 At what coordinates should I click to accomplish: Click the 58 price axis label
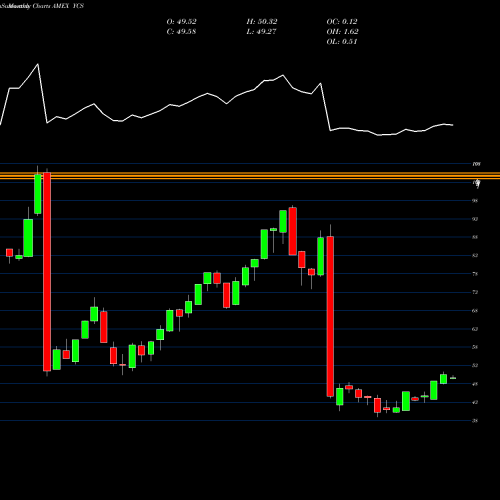(x=475, y=347)
